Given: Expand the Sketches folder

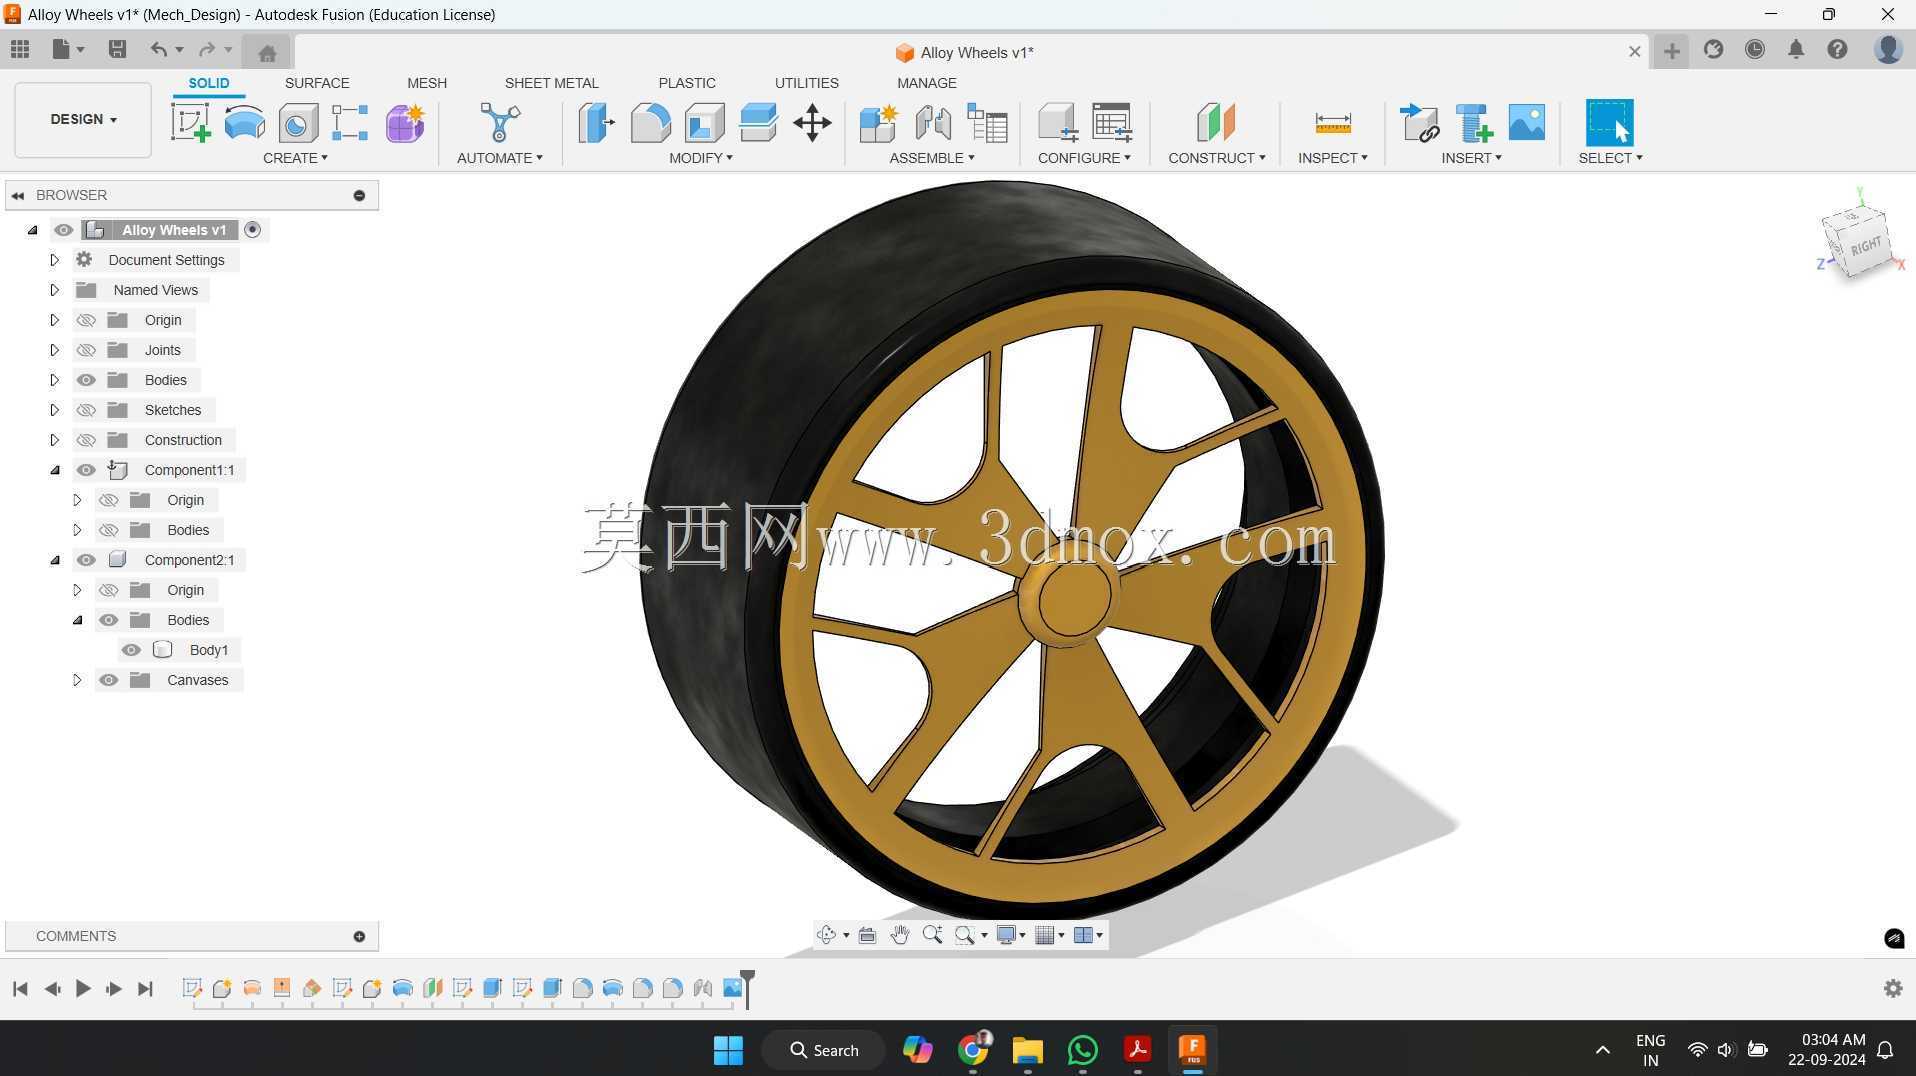Looking at the screenshot, I should pos(54,410).
